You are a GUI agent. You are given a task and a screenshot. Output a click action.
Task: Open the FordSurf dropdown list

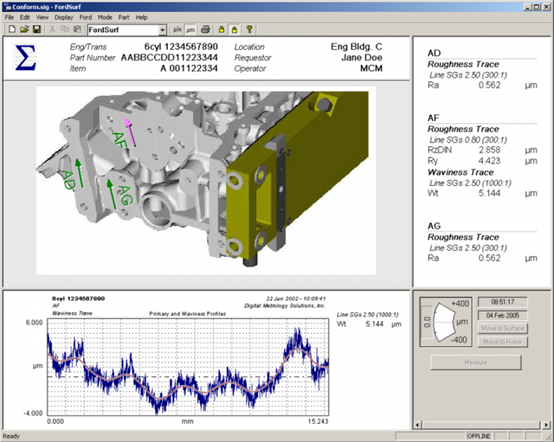[x=162, y=30]
